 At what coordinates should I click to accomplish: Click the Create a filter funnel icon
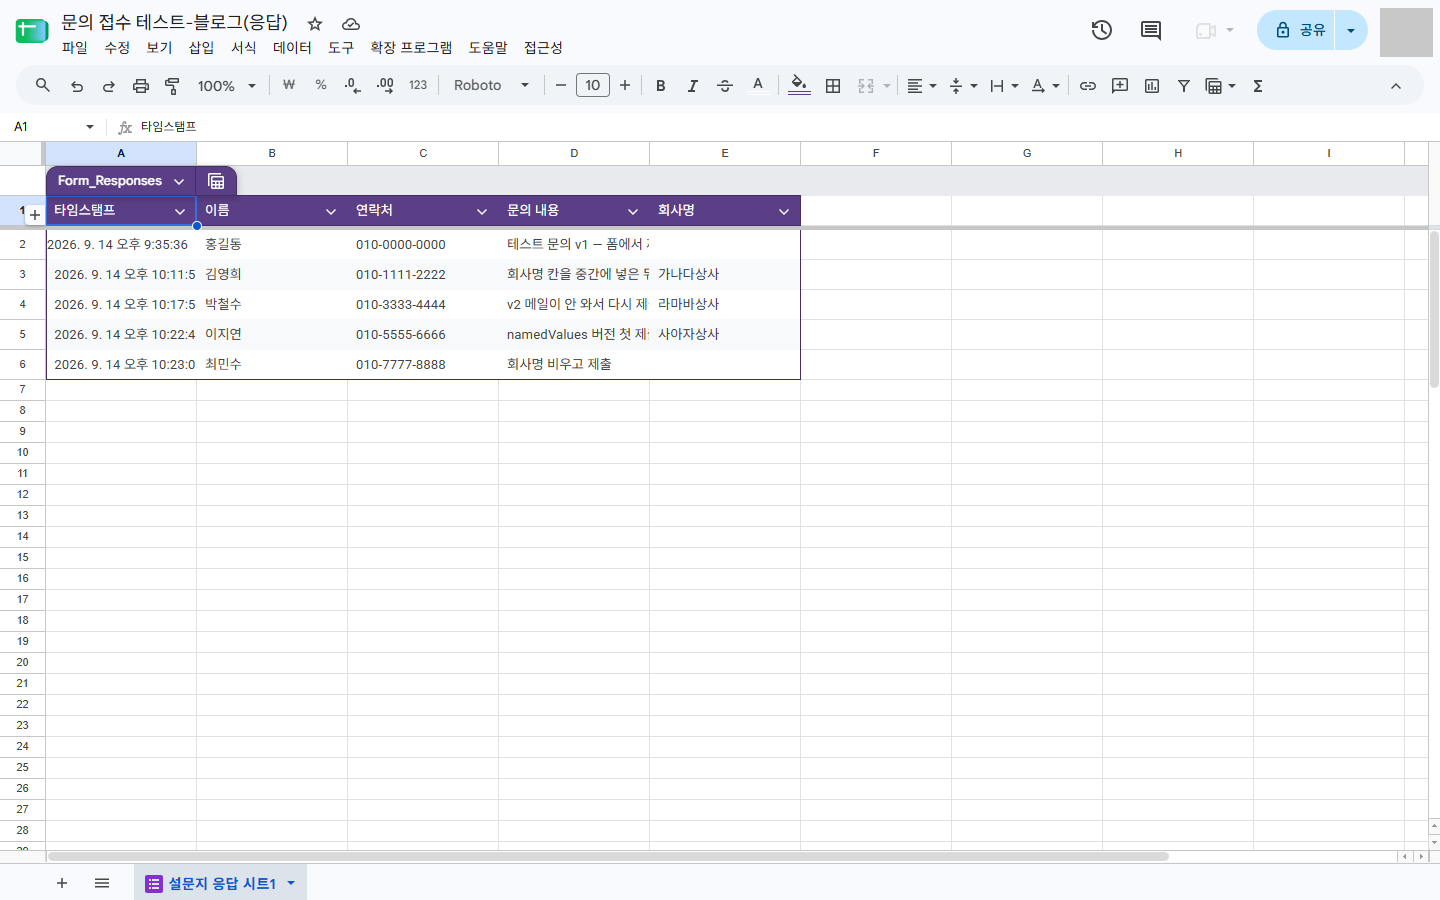pos(1184,86)
